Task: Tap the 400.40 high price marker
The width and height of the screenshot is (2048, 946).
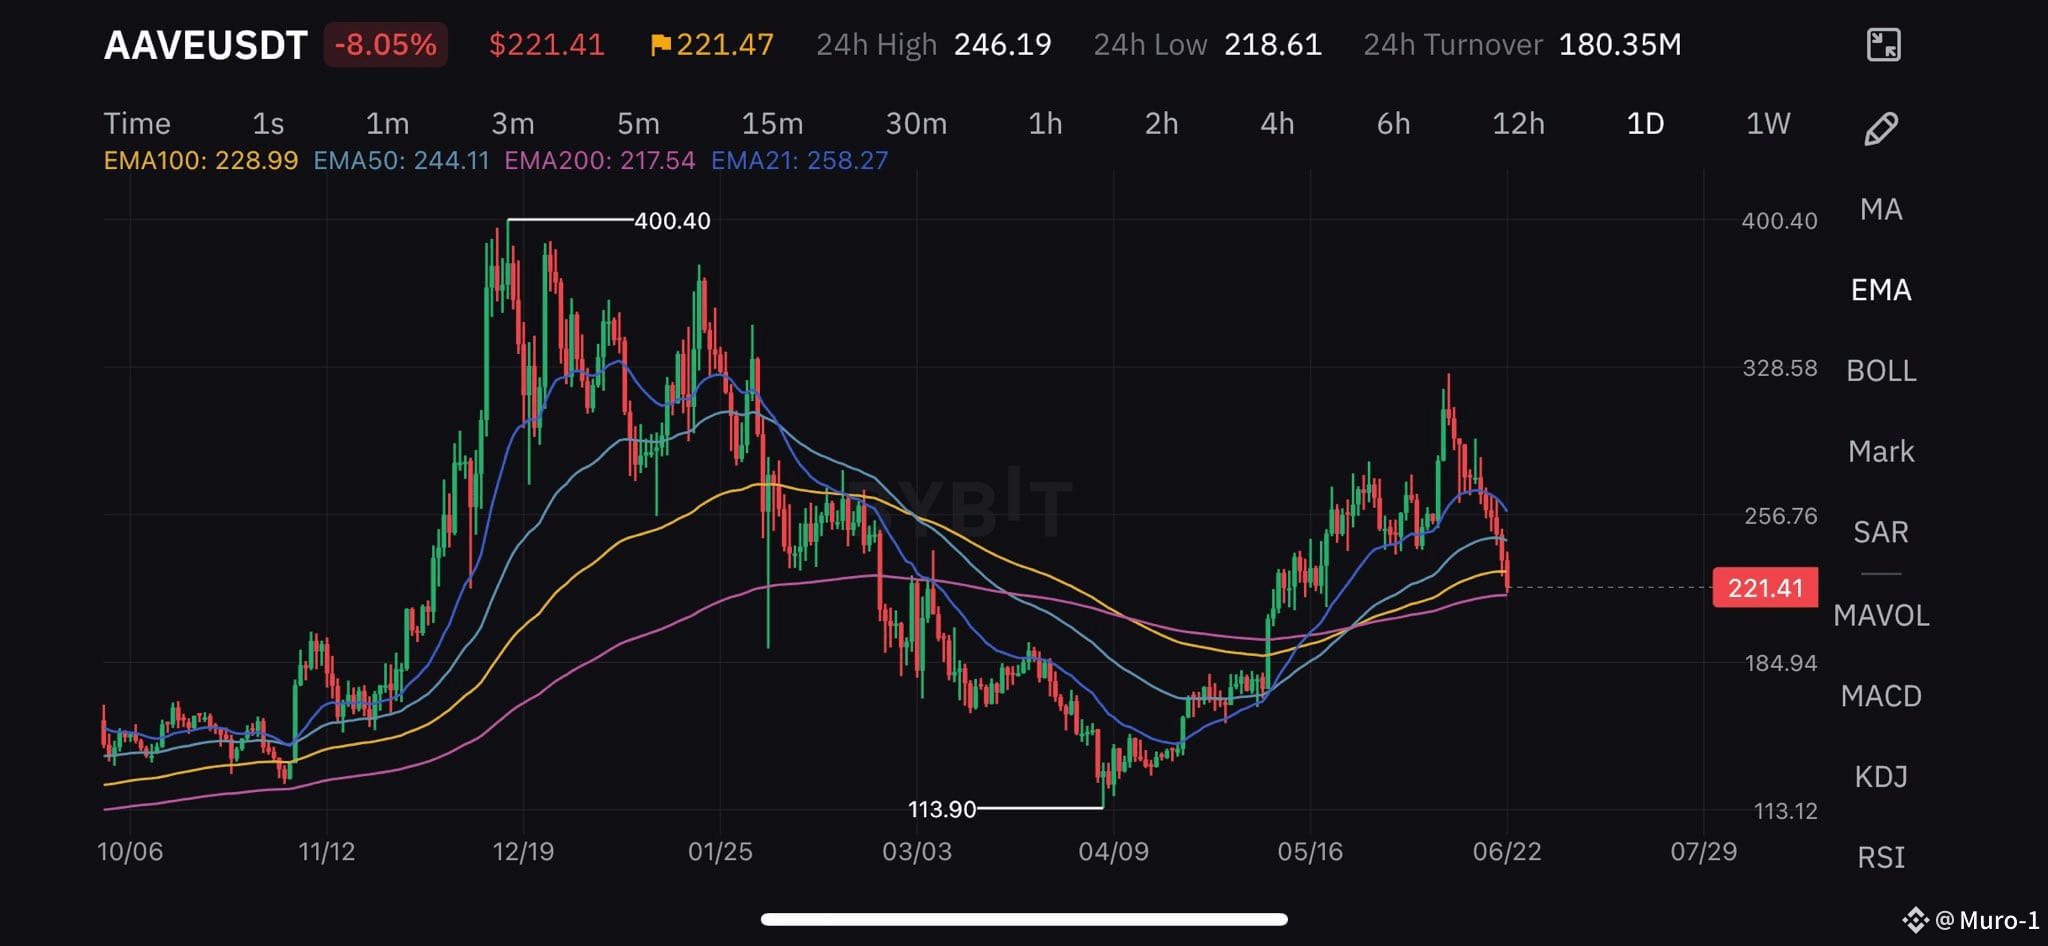Action: (x=672, y=221)
